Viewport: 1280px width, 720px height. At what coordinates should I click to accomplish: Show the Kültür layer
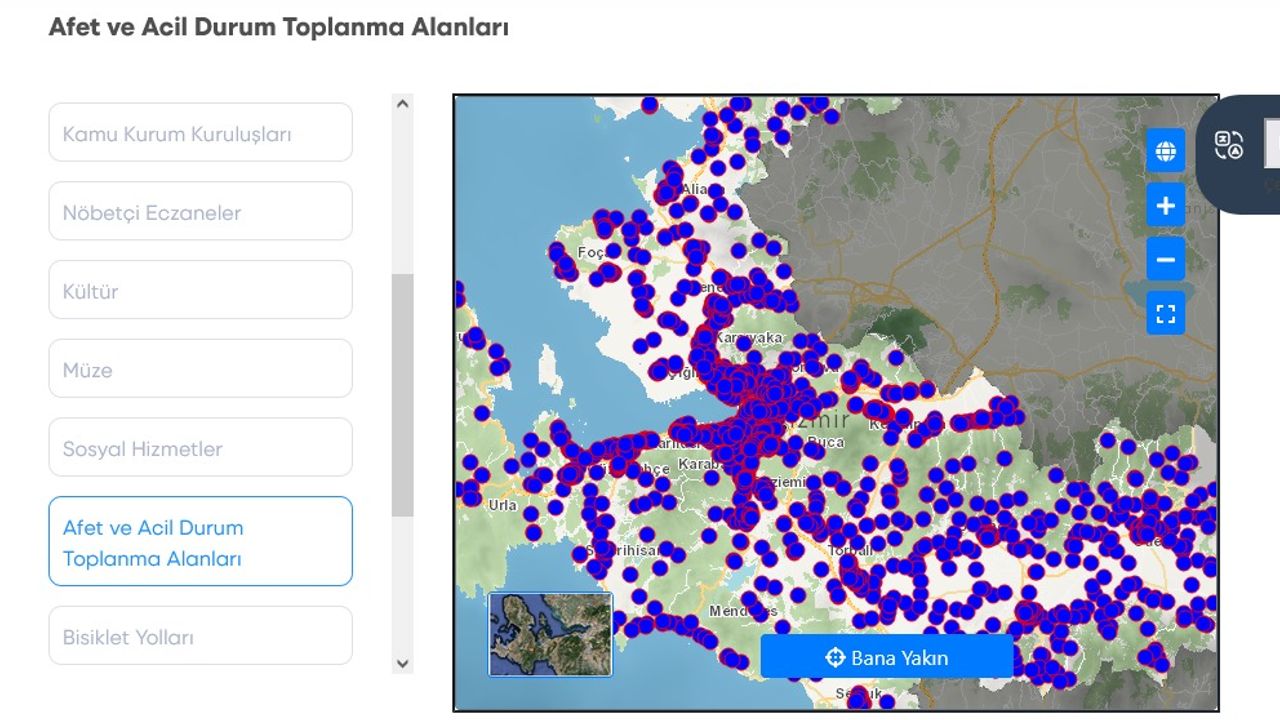tap(200, 291)
